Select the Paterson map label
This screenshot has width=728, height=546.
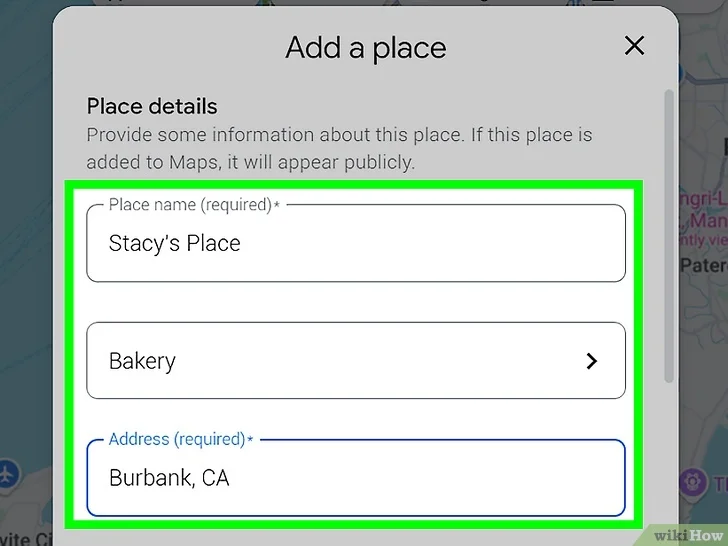click(704, 266)
